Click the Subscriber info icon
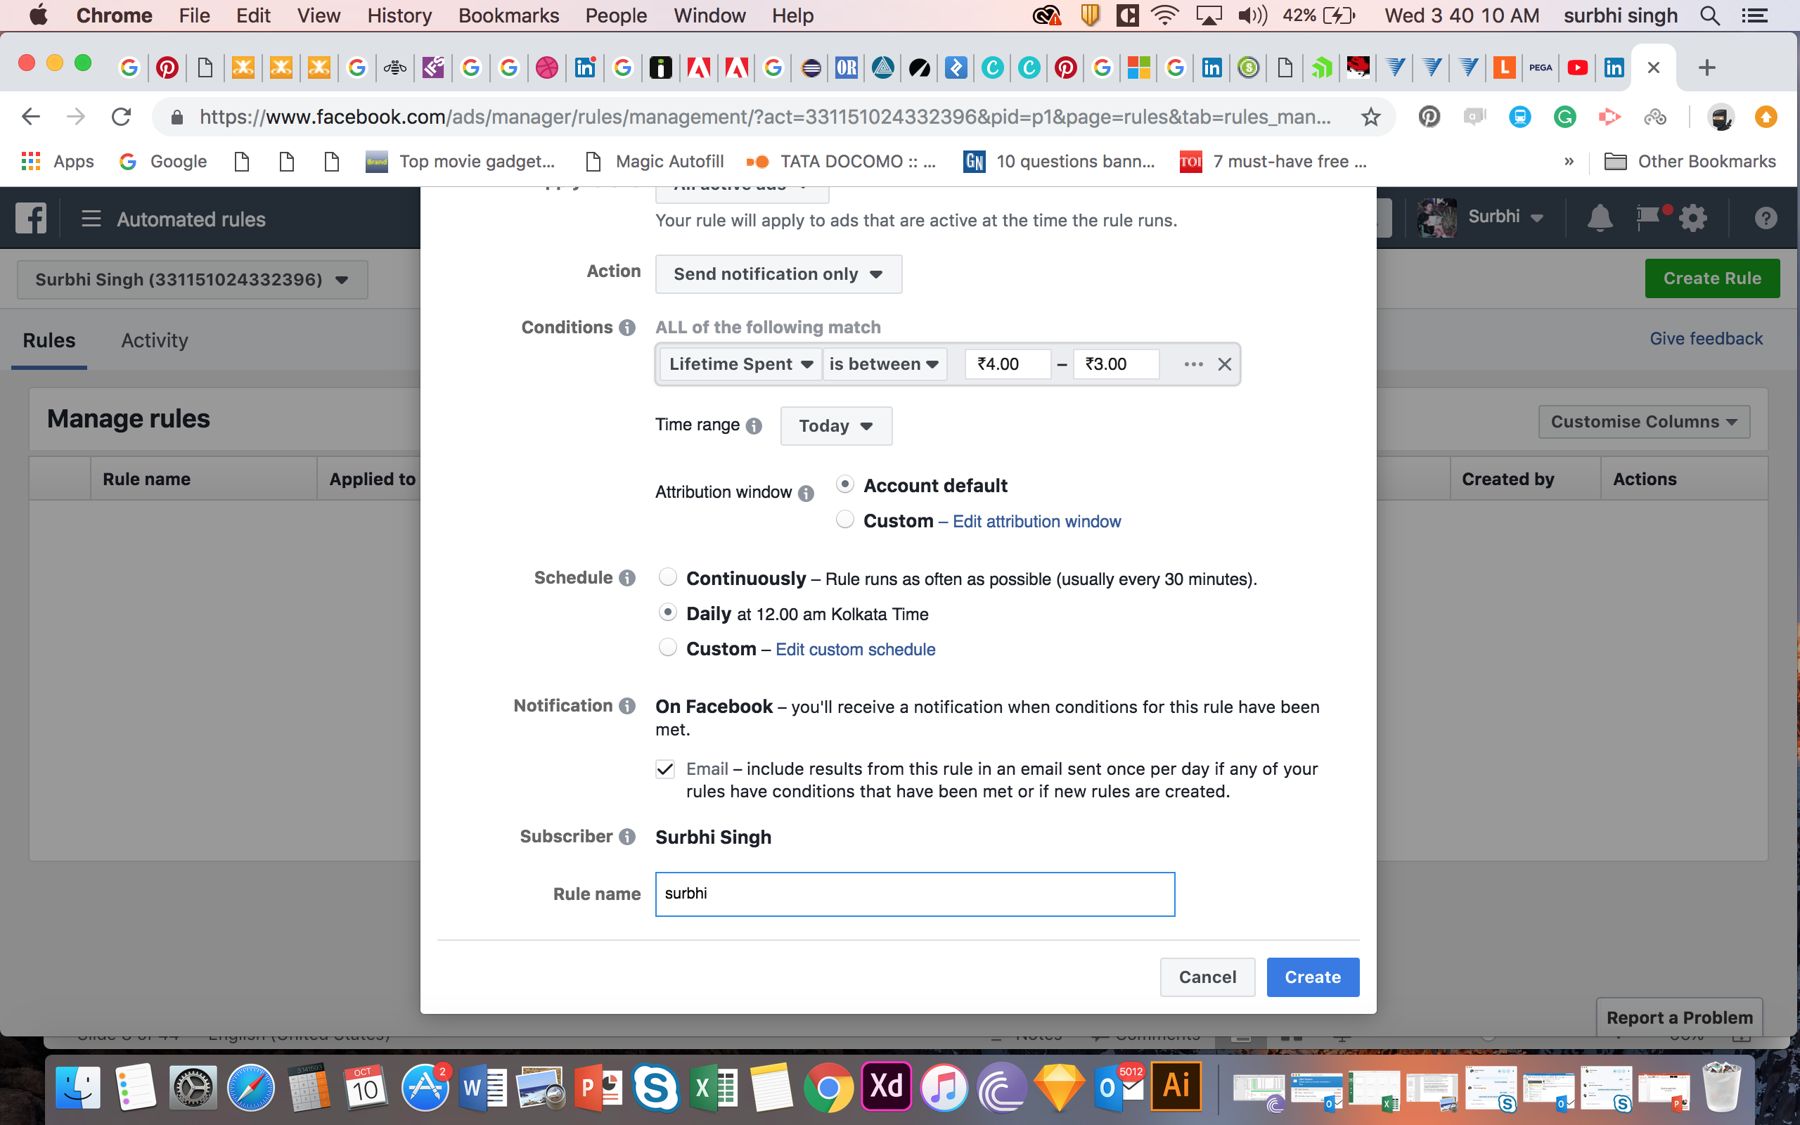The image size is (1800, 1125). pyautogui.click(x=627, y=837)
